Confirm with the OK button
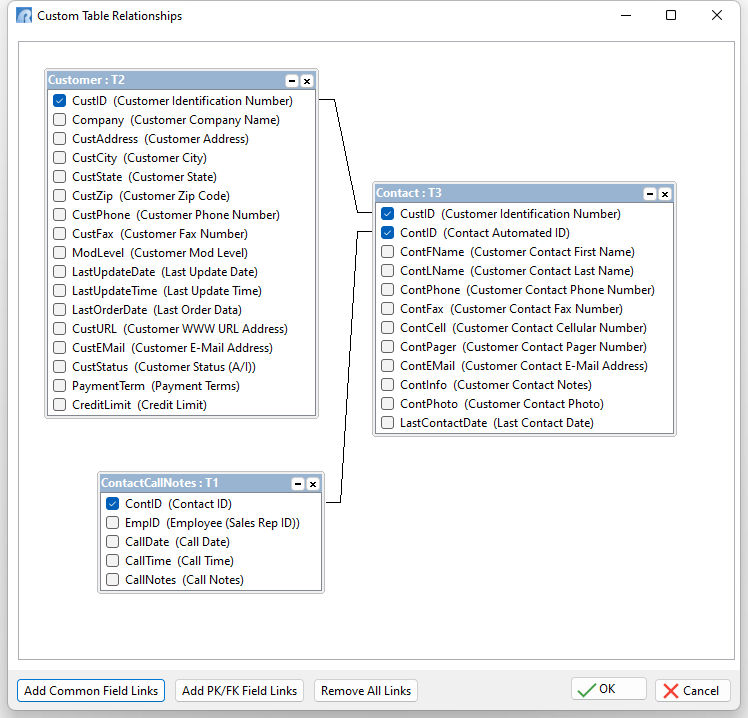Image resolution: width=748 pixels, height=718 pixels. pos(609,689)
